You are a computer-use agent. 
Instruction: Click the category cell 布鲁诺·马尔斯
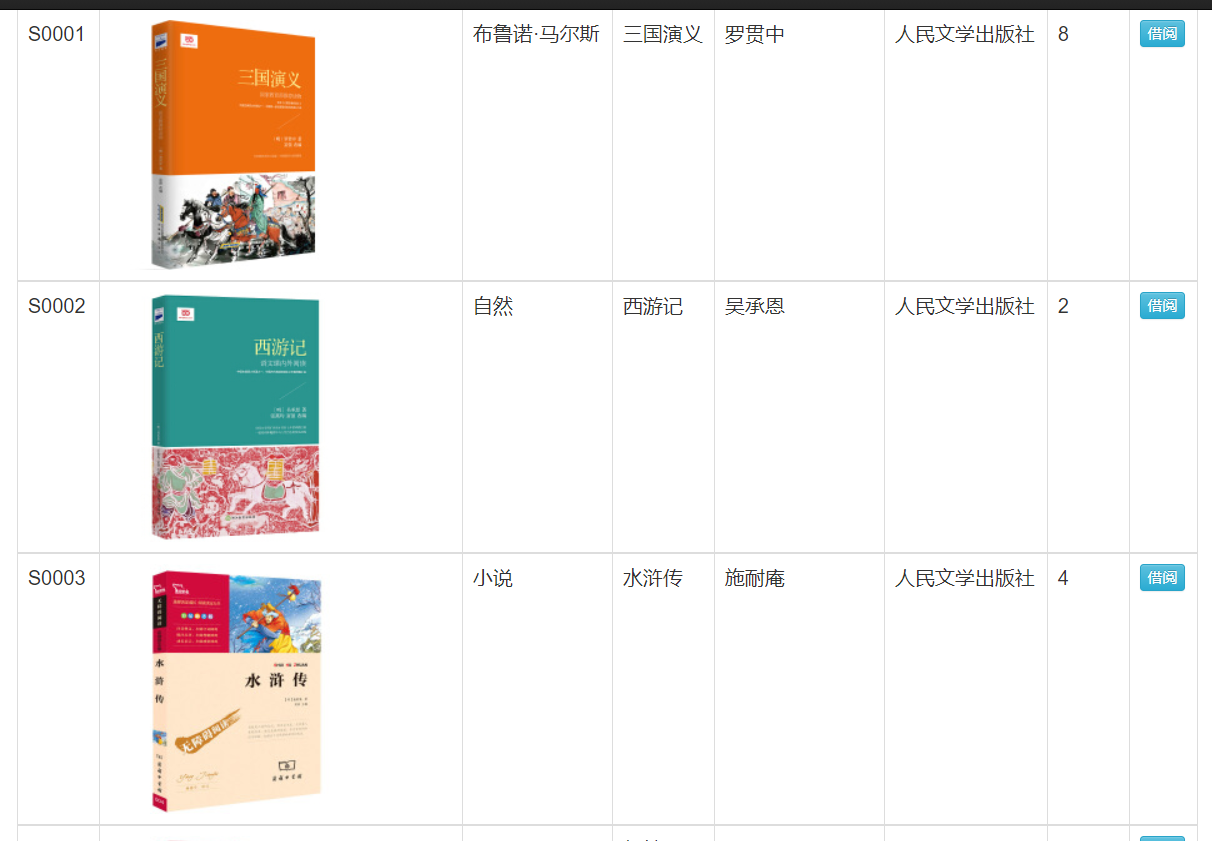536,35
